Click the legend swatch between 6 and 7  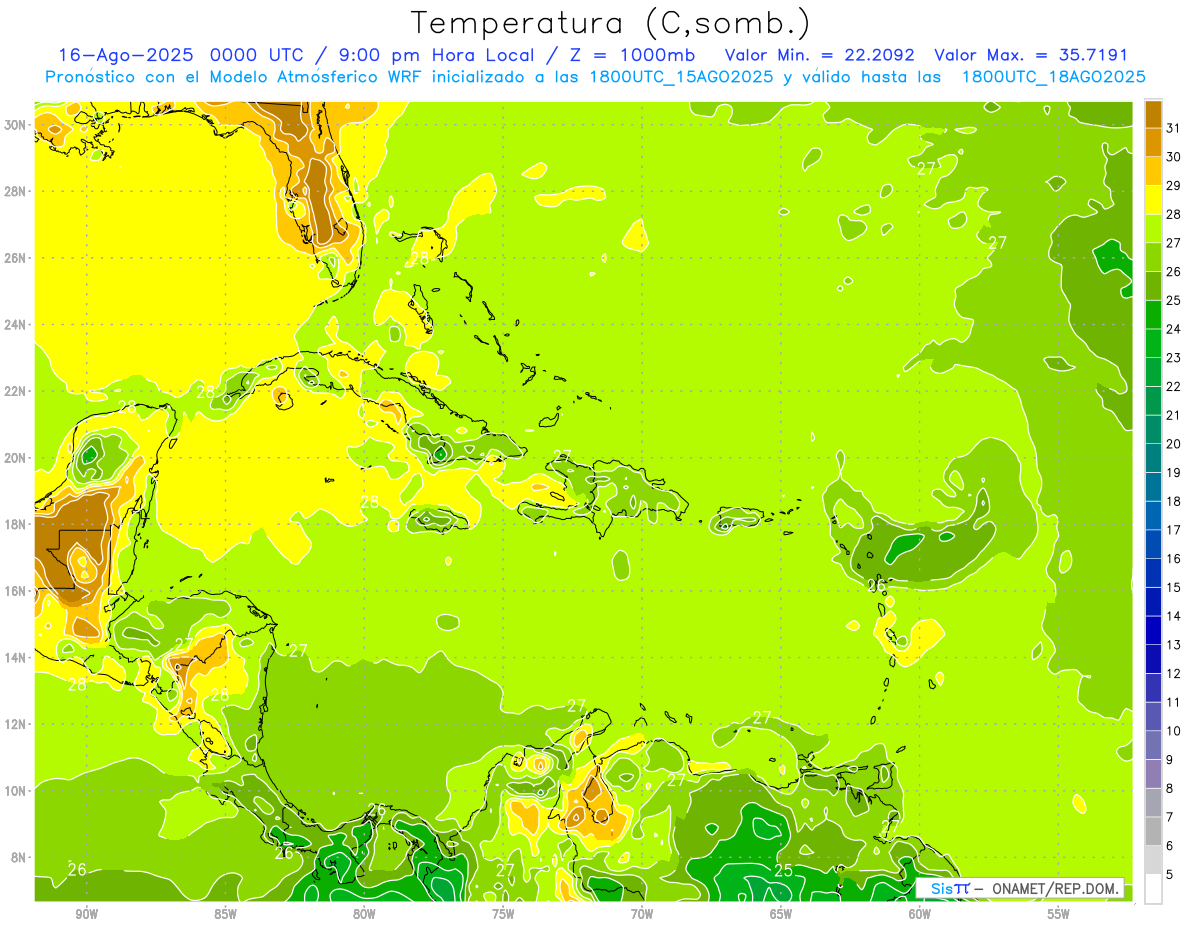click(x=1153, y=831)
